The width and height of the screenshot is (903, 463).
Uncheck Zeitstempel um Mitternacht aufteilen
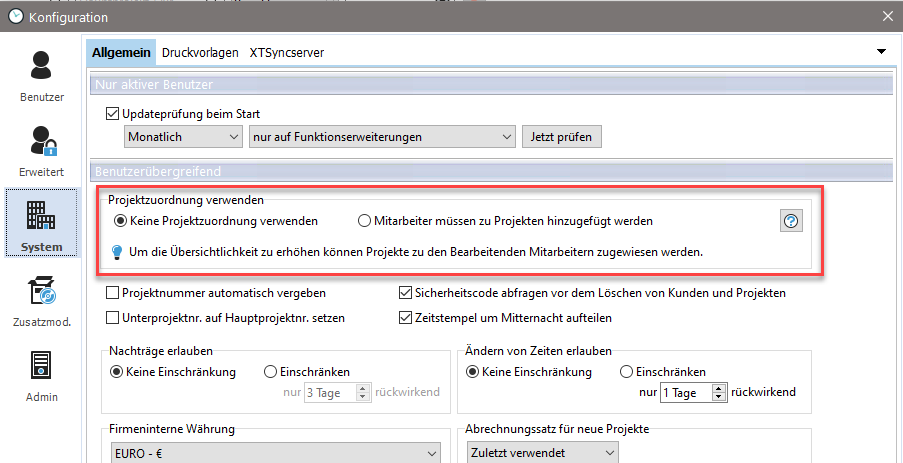coord(406,318)
